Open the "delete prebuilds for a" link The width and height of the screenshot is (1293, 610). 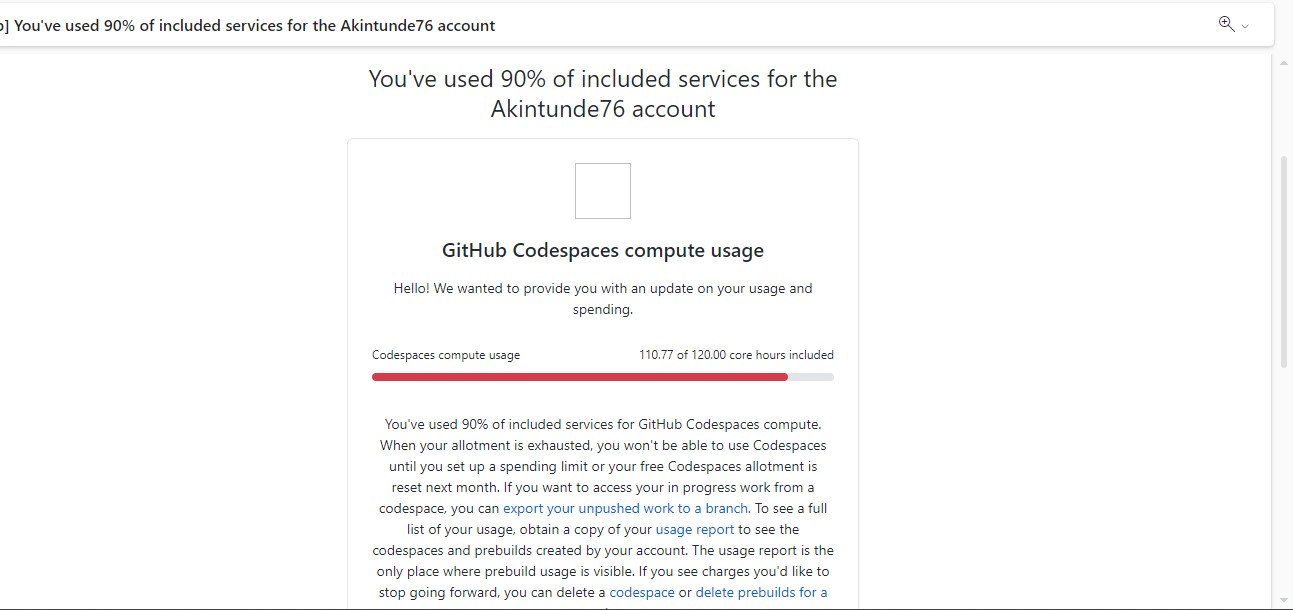point(763,592)
